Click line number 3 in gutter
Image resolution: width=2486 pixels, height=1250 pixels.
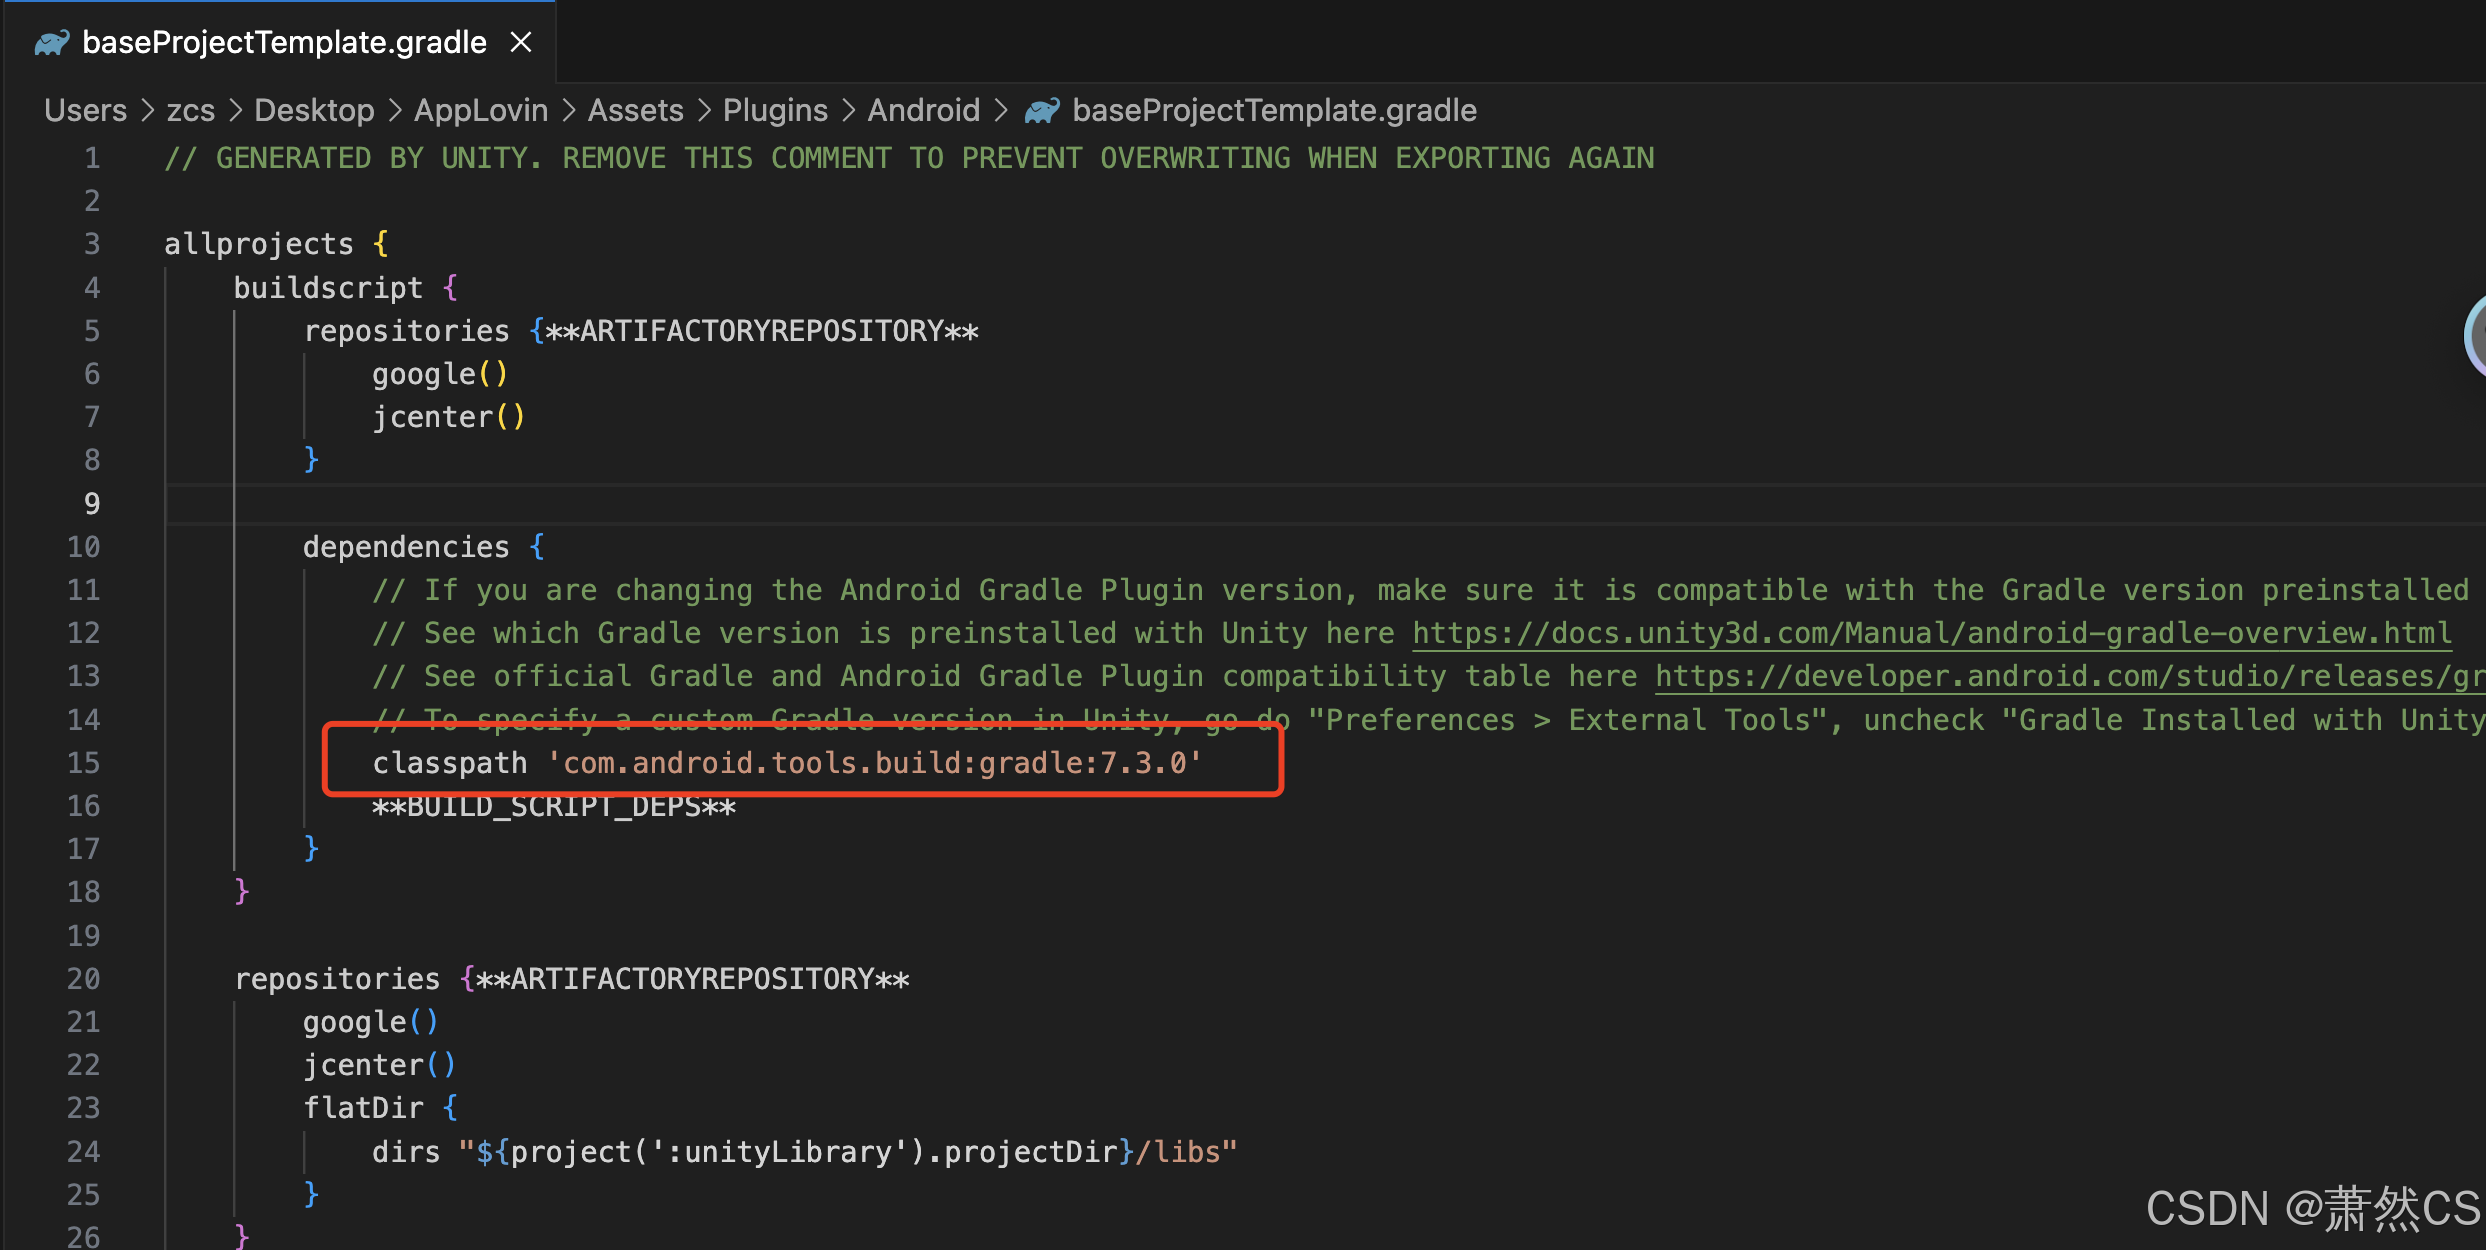pos(92,244)
